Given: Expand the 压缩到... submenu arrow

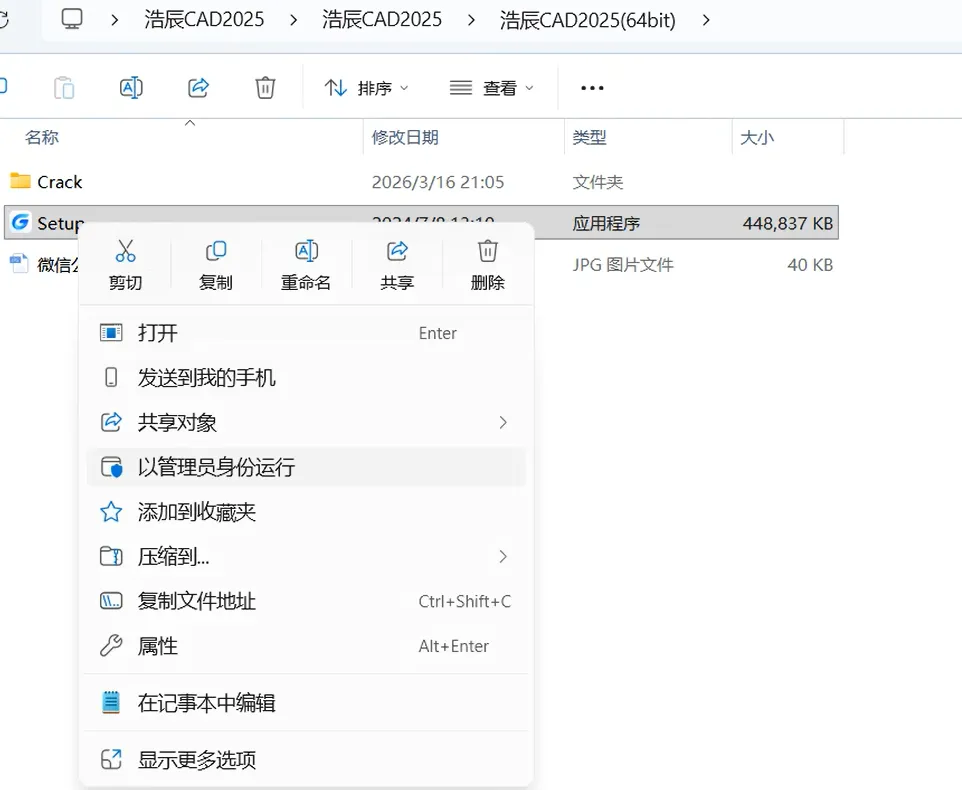Looking at the screenshot, I should 503,556.
